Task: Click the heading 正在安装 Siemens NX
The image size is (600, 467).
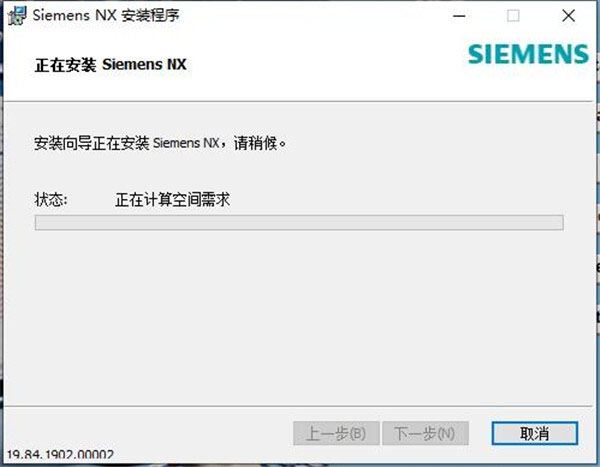Action: [111, 64]
